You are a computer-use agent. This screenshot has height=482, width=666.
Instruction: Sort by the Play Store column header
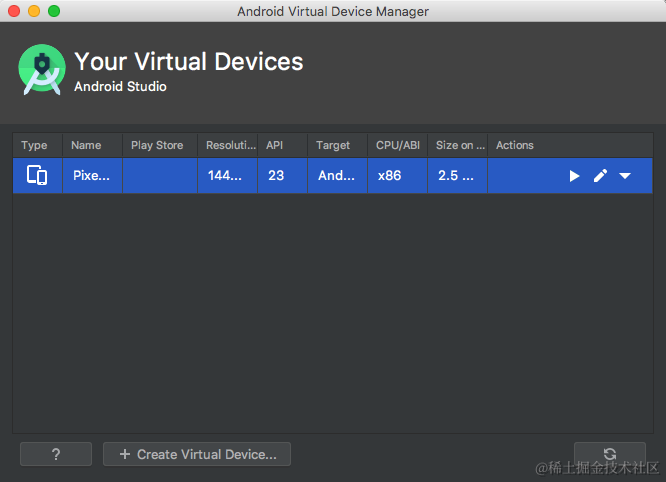point(160,145)
